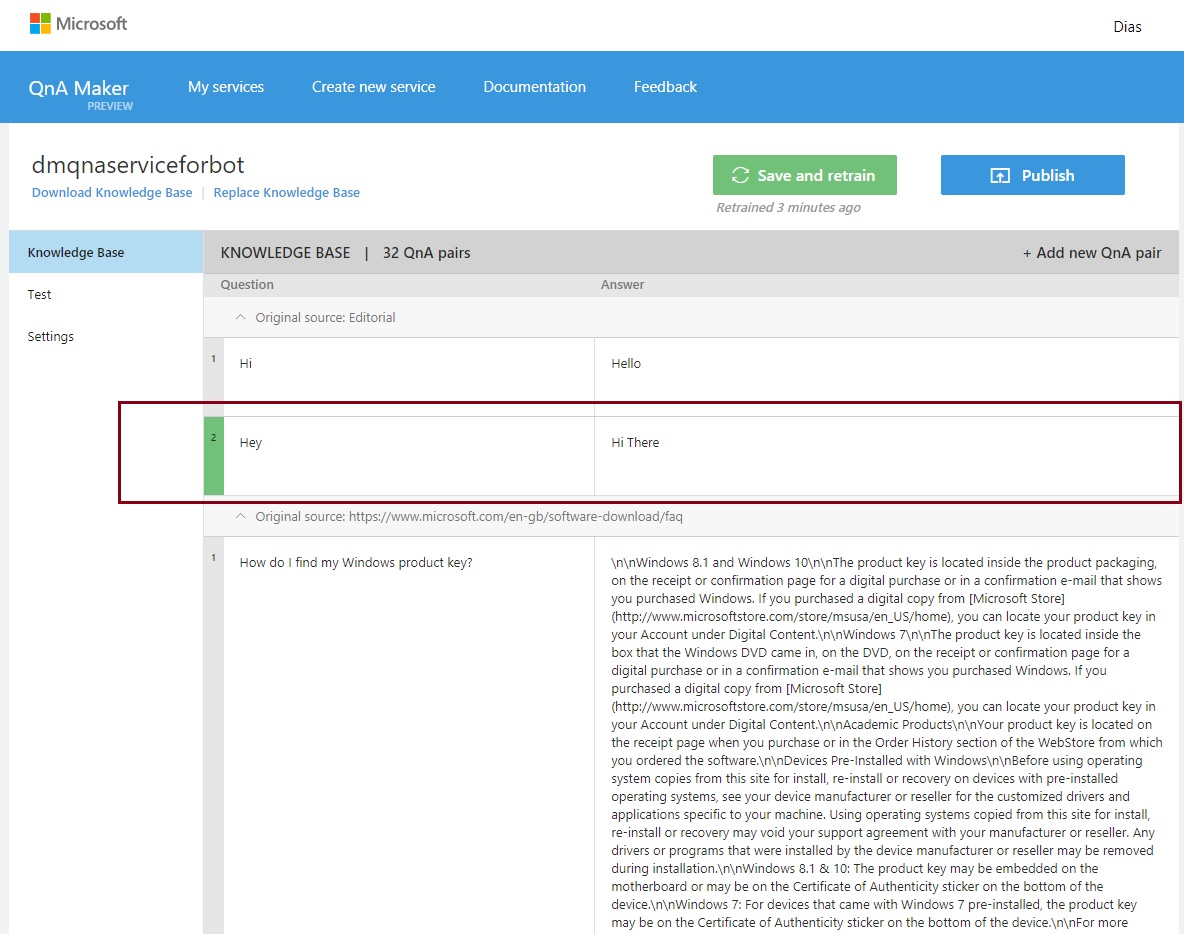Viewport: 1184px width, 934px height.
Task: Click the Dias account name
Action: [x=1127, y=27]
